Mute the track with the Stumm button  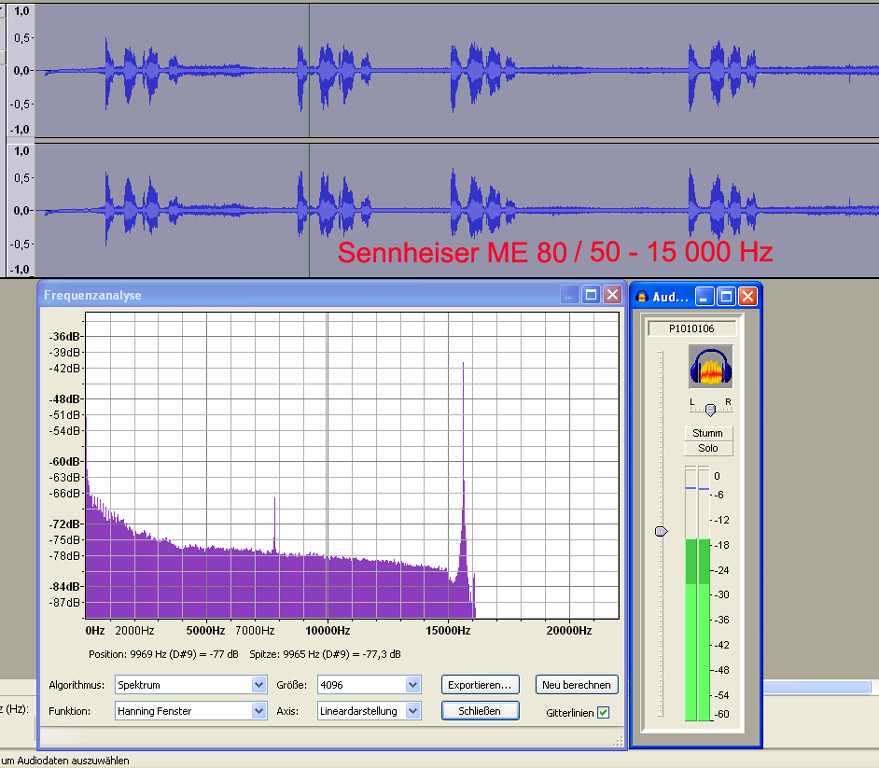click(x=708, y=433)
